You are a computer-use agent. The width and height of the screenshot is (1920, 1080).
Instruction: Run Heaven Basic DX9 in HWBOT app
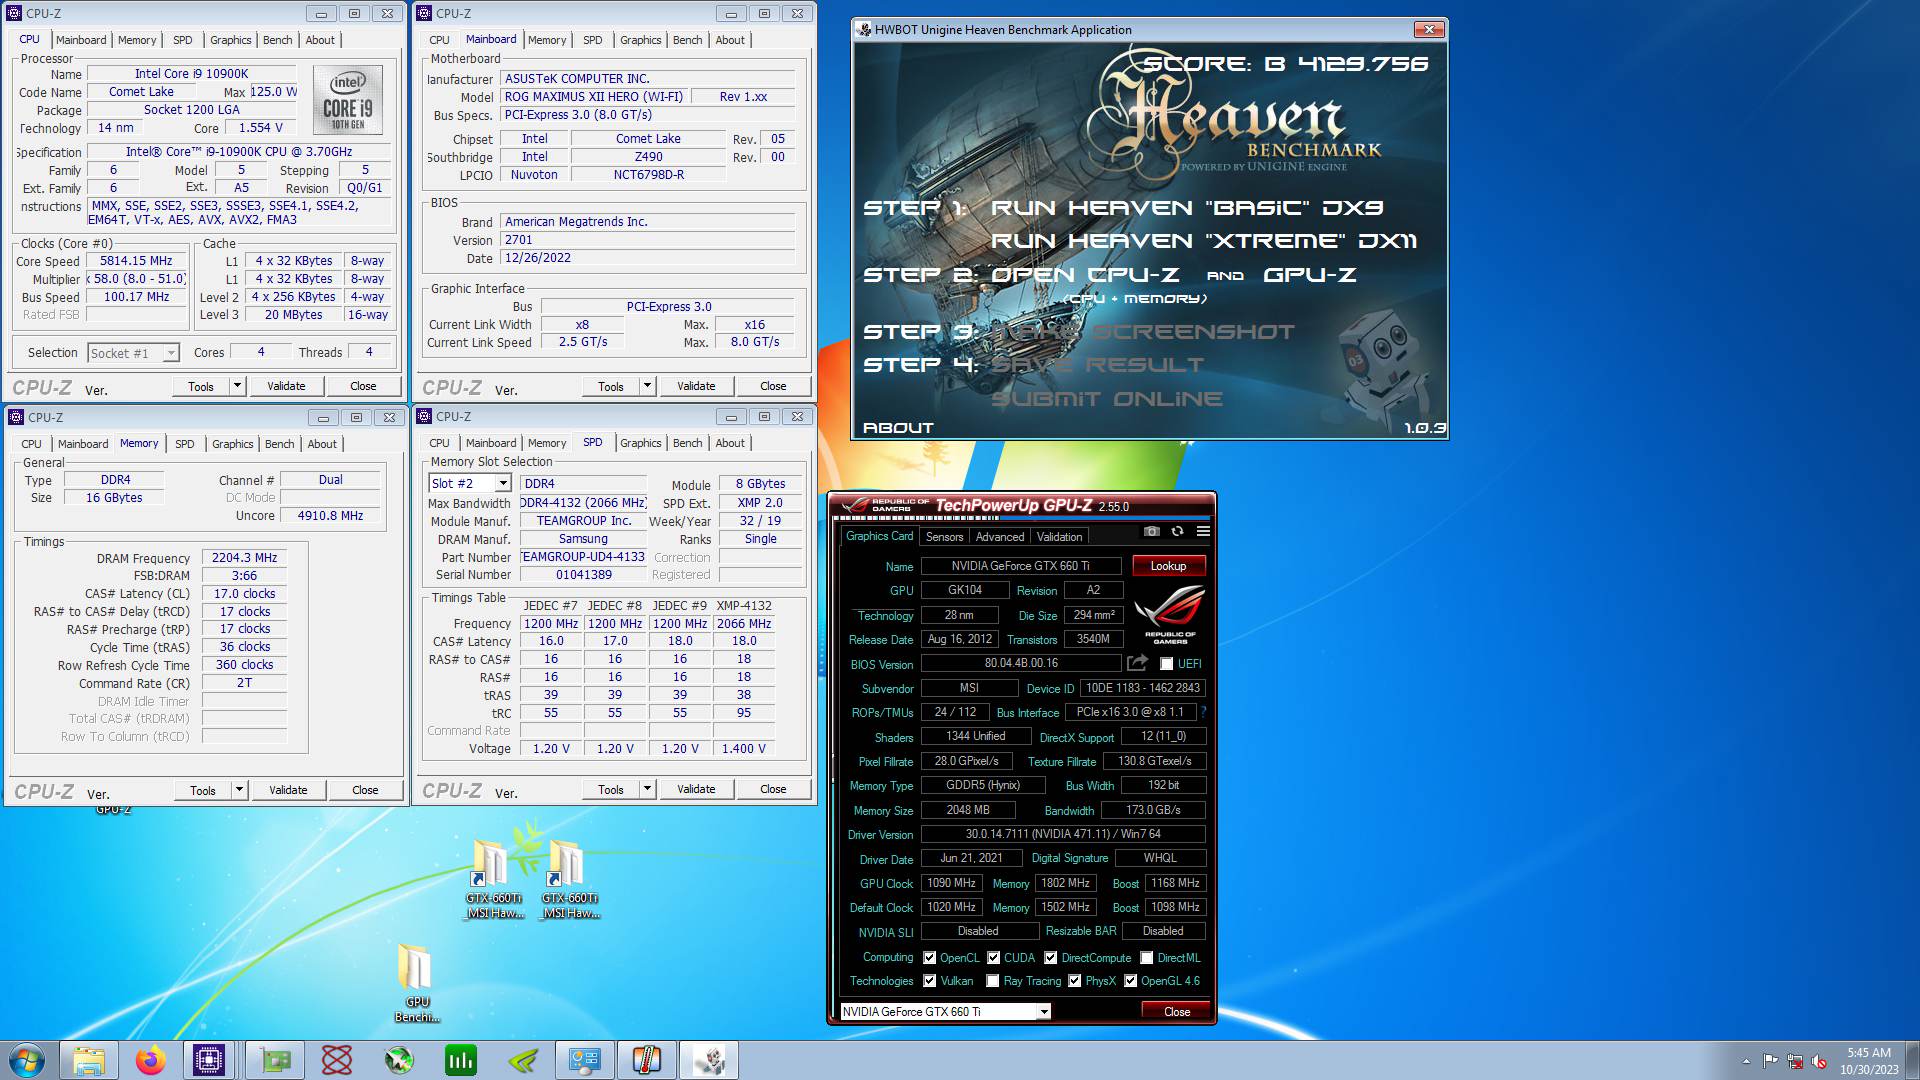[x=1187, y=208]
